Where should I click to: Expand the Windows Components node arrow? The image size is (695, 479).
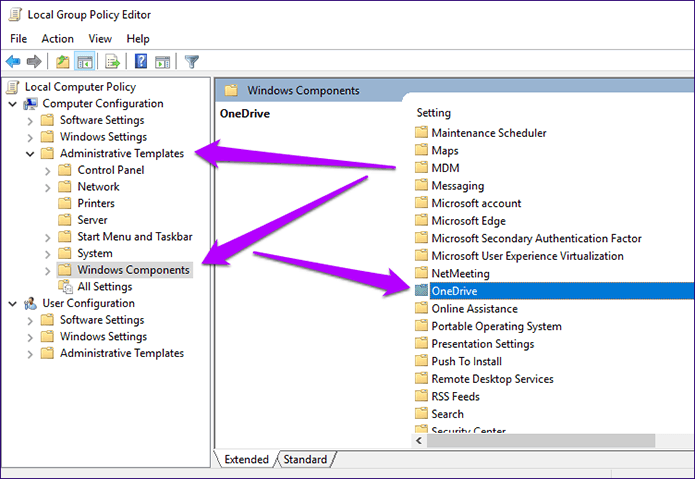[47, 271]
